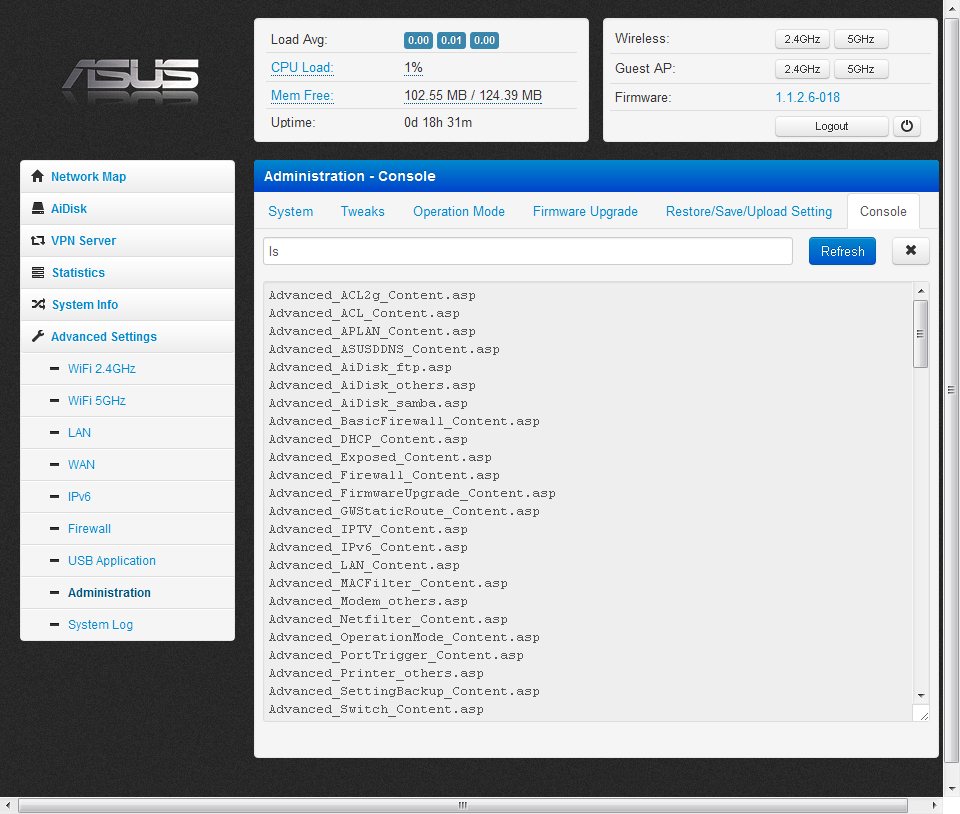Switch to the Operation Mode tab
This screenshot has width=960, height=814.
(x=459, y=212)
